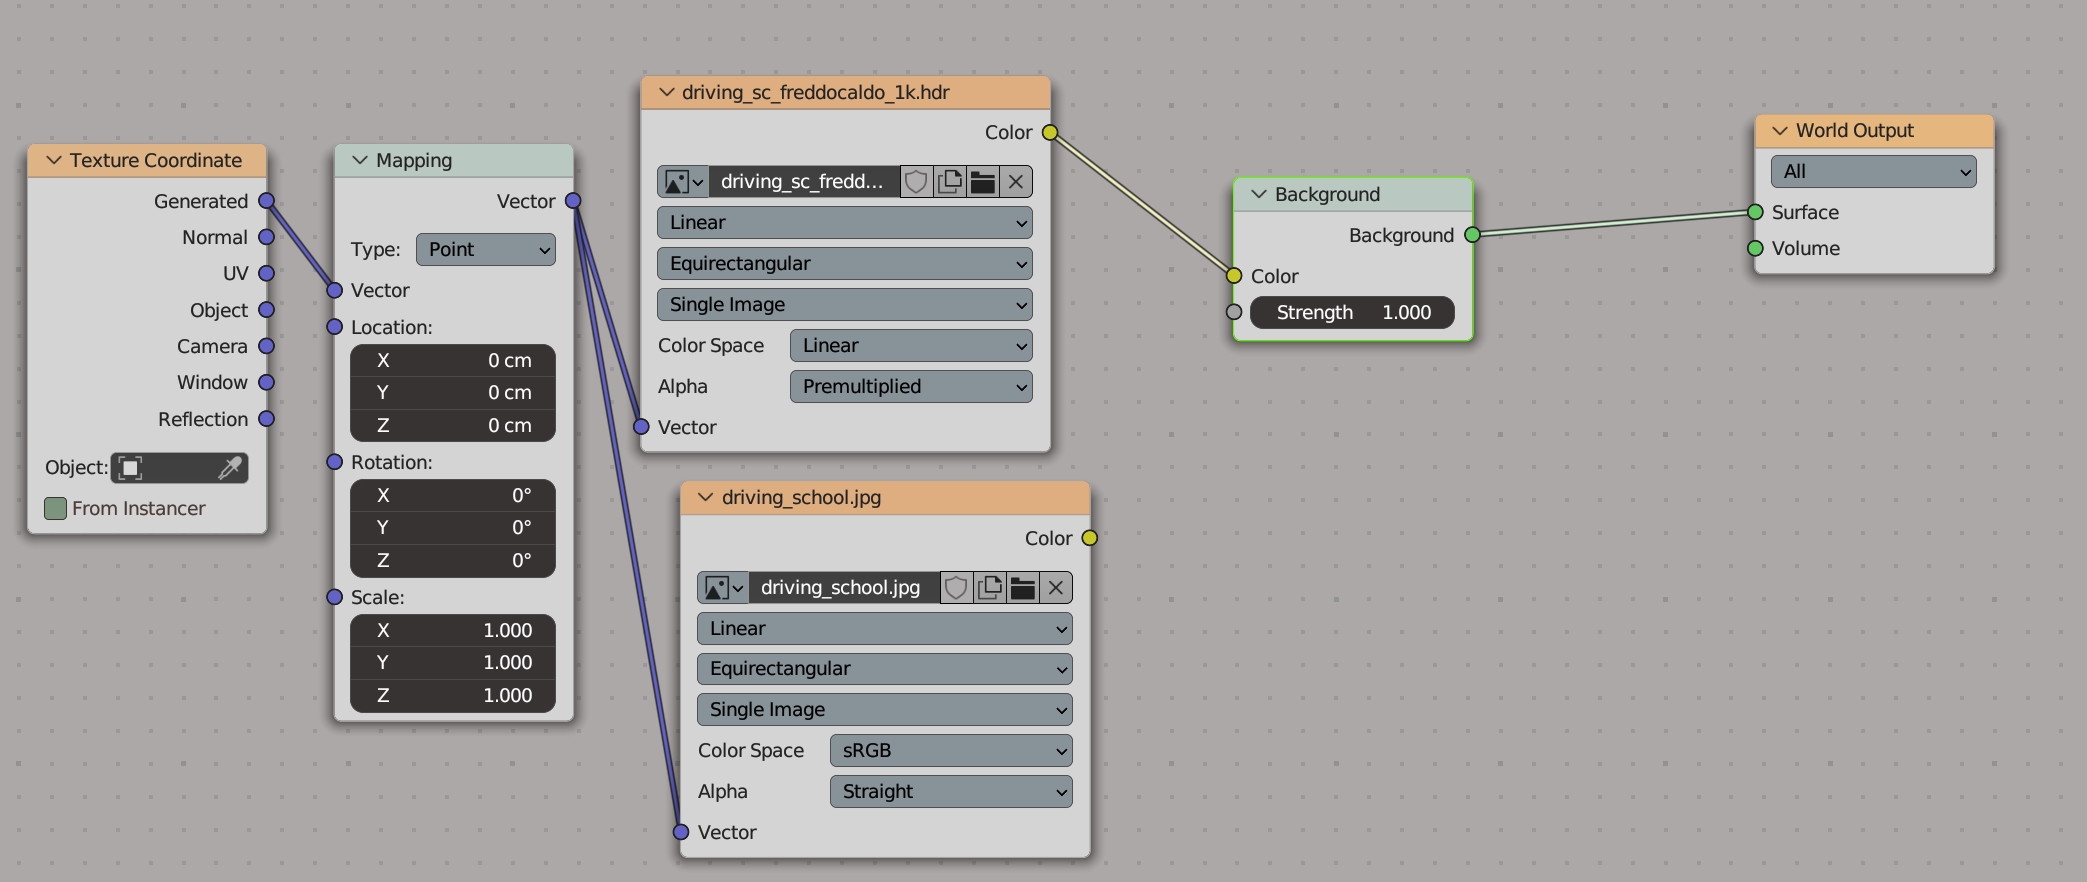Click the Background Strength slider
Viewport: 2087px width, 882px height.
click(x=1352, y=313)
